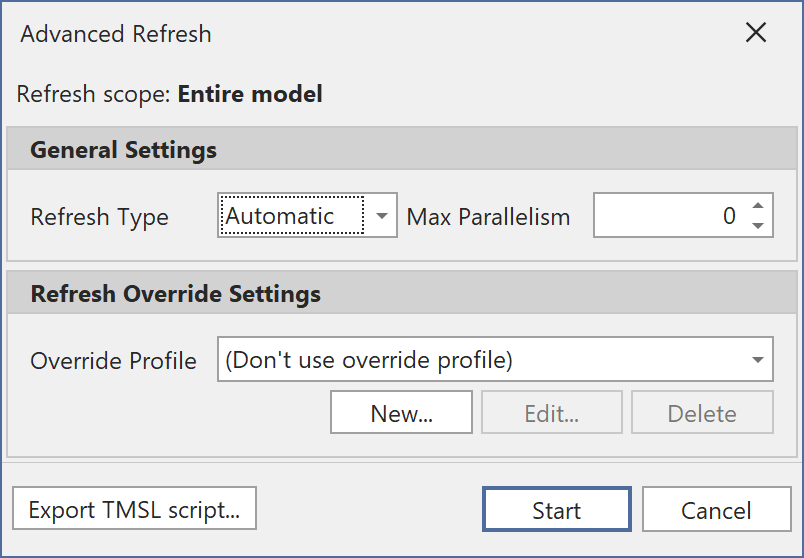Increase Max Parallelism using up arrow
The image size is (804, 558).
[758, 206]
